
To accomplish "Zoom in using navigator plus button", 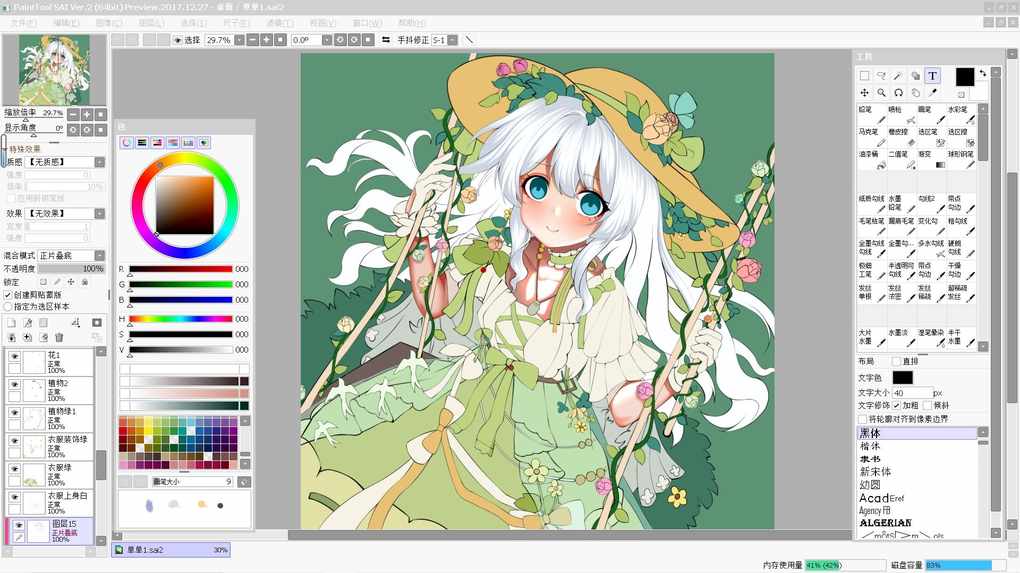I will (x=87, y=114).
